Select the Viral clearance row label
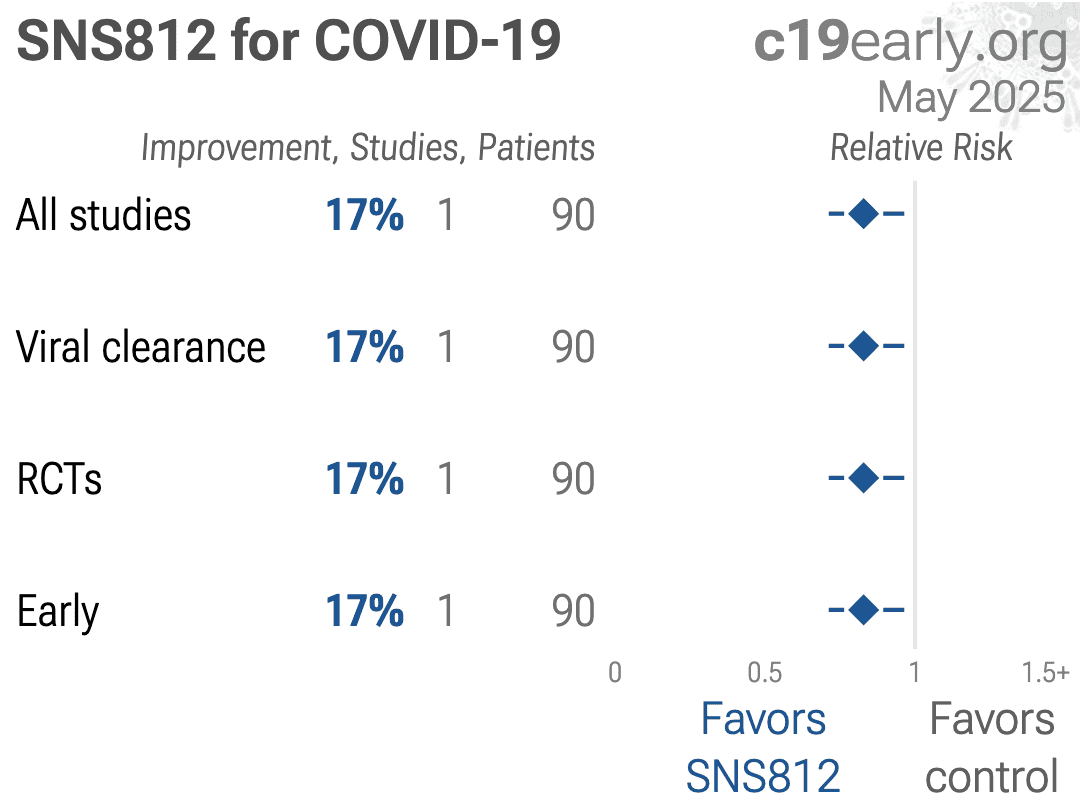Image resolution: width=1080 pixels, height=807 pixels. coord(141,347)
